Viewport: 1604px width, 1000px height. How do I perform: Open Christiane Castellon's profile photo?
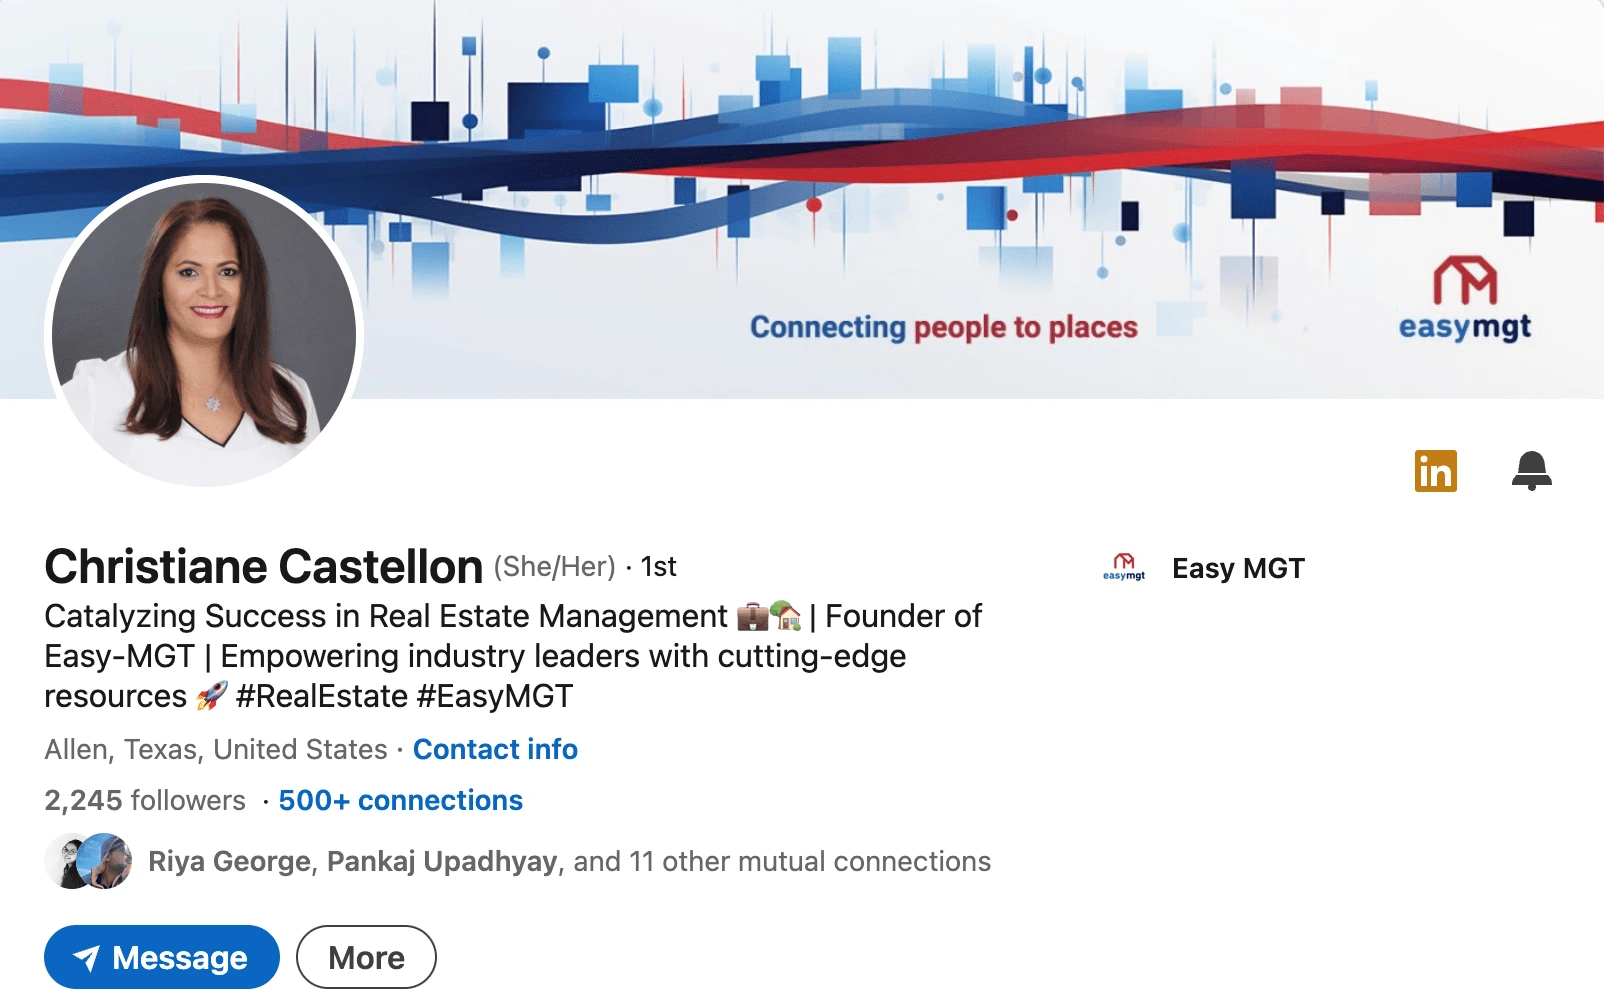tap(204, 334)
